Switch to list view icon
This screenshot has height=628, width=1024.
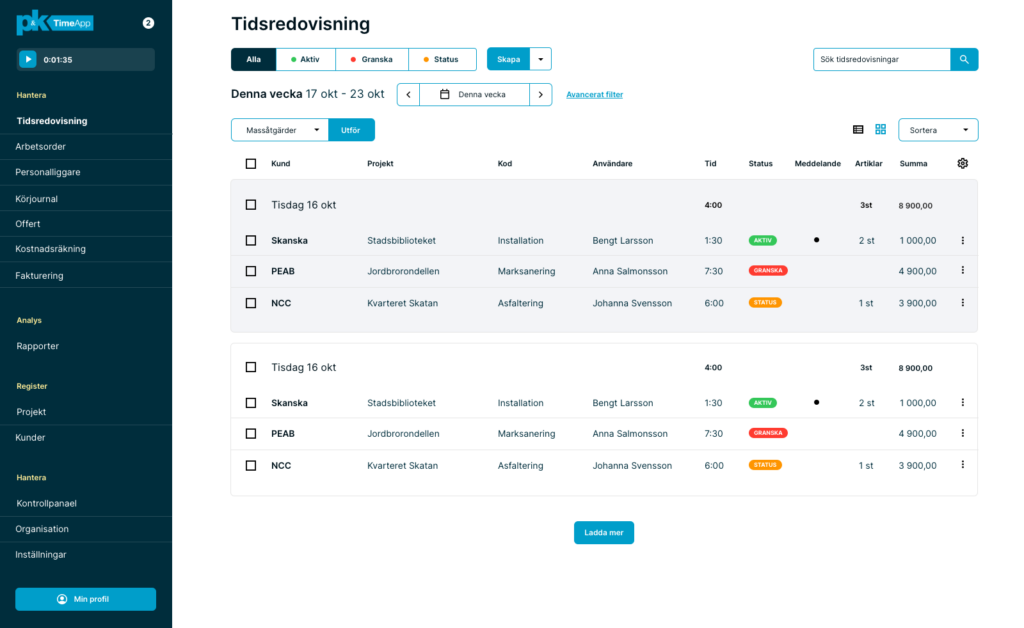858,130
